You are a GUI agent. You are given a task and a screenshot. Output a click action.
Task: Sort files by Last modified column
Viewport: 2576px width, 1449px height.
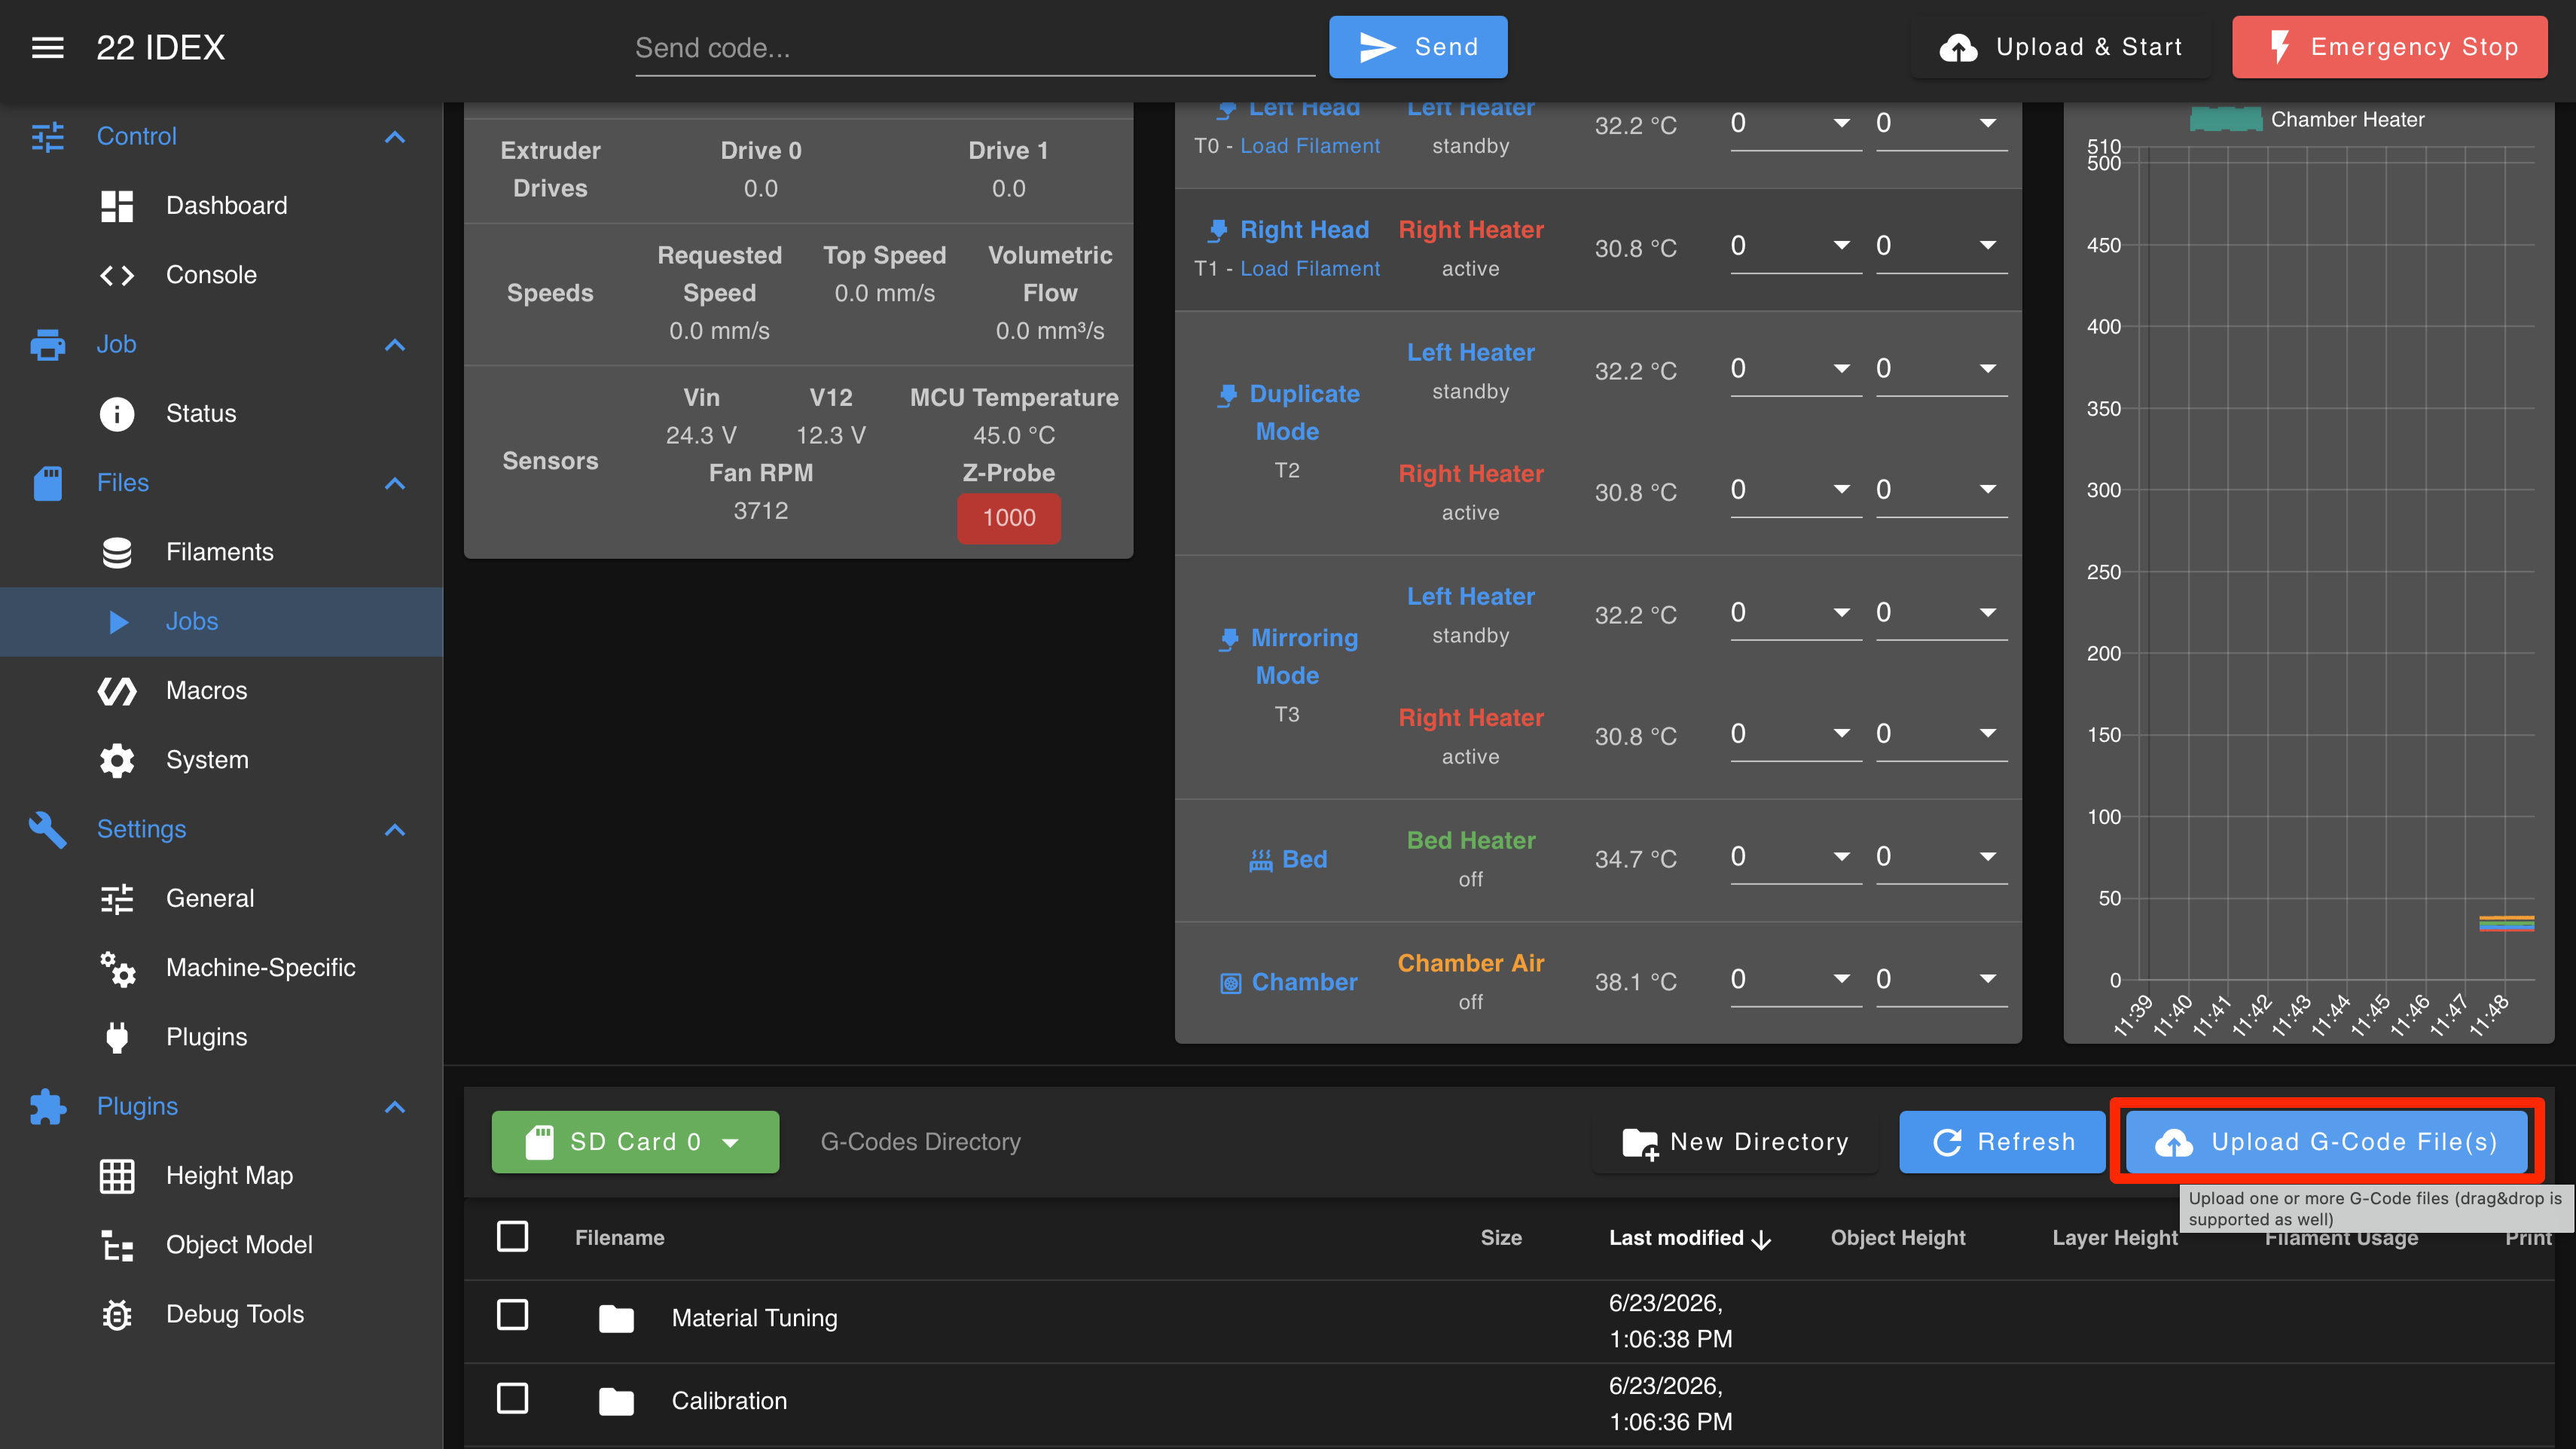1690,1238
